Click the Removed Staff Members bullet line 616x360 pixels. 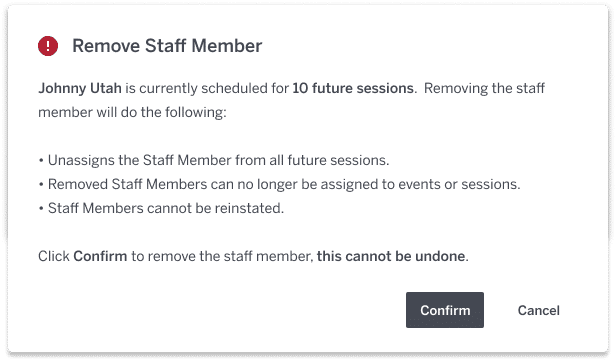tap(279, 184)
